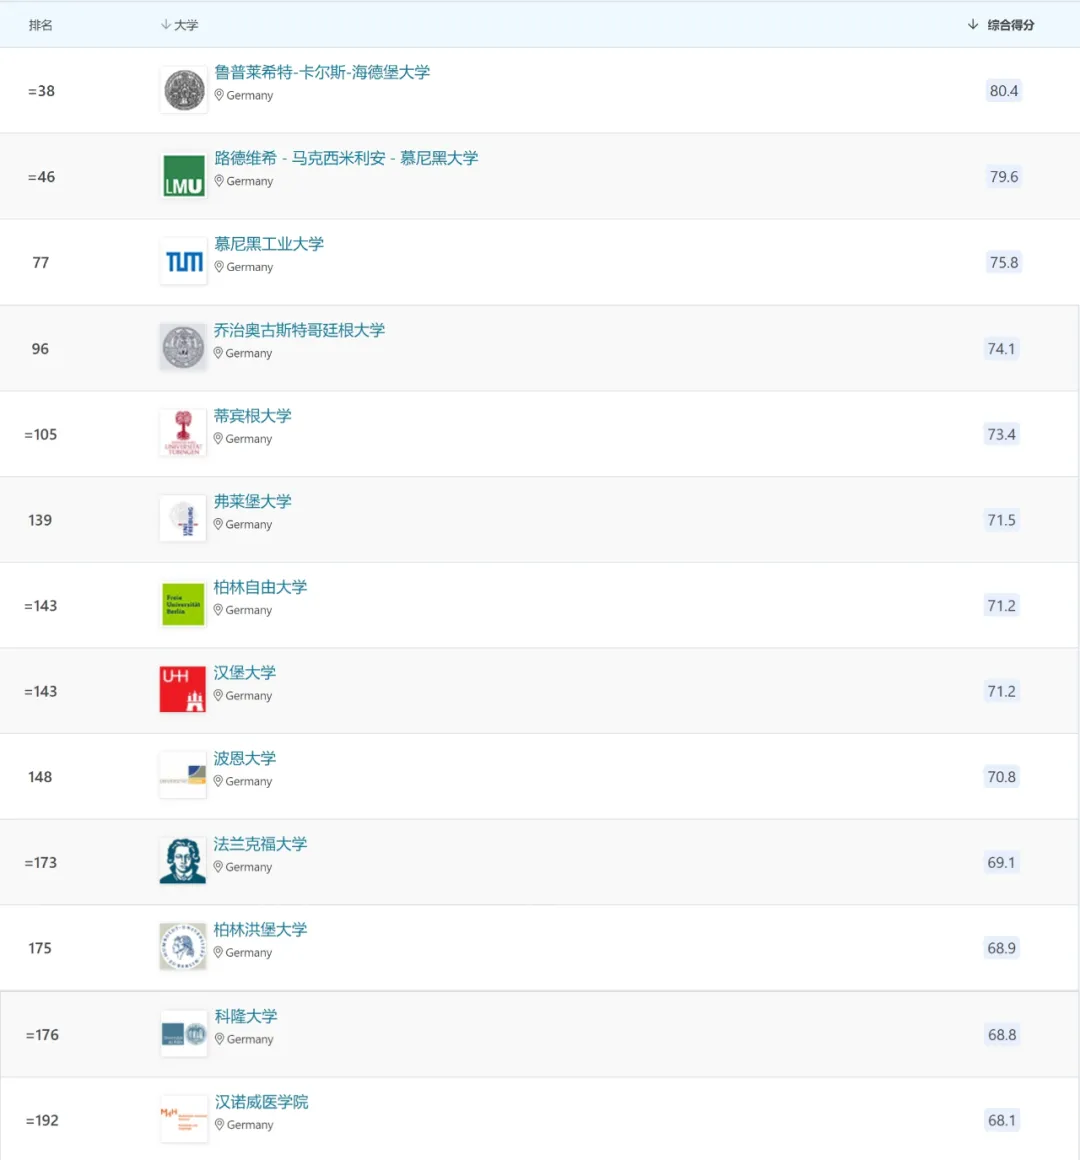The width and height of the screenshot is (1080, 1160).
Task: Click the green LMU logo
Action: [184, 177]
